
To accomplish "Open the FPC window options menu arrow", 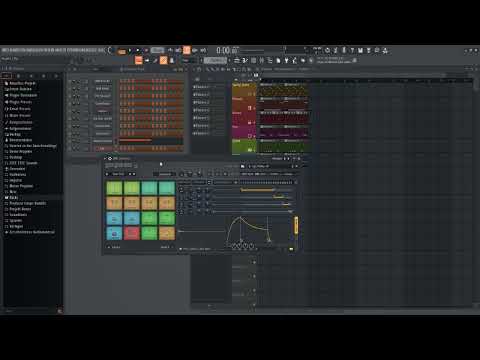I will [x=106, y=158].
